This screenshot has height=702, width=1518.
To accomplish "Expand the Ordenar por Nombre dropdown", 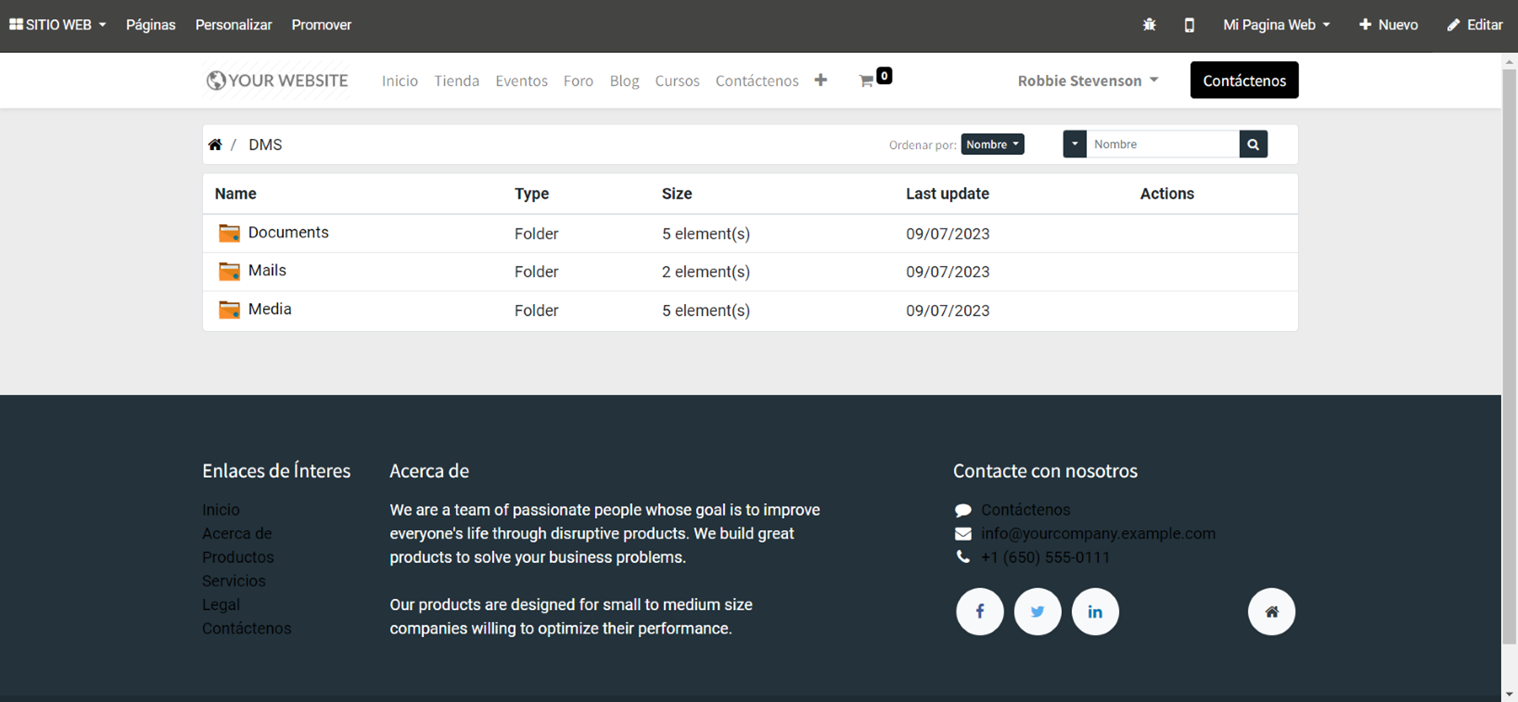I will (x=992, y=144).
